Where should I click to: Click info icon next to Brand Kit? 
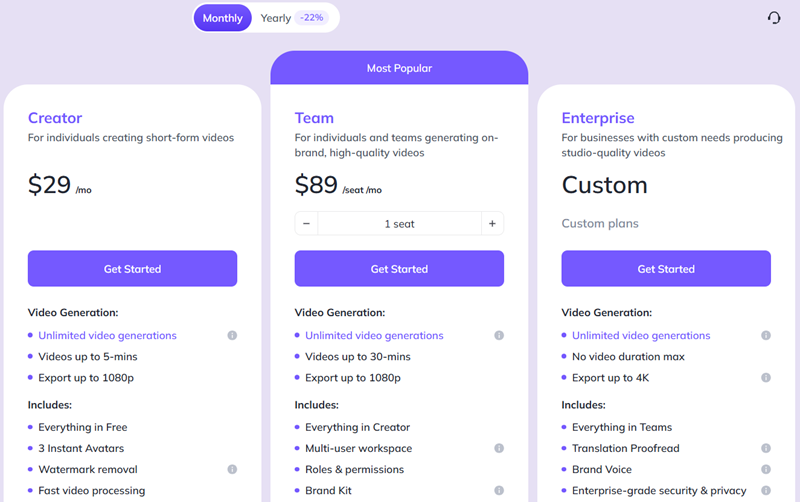499,491
